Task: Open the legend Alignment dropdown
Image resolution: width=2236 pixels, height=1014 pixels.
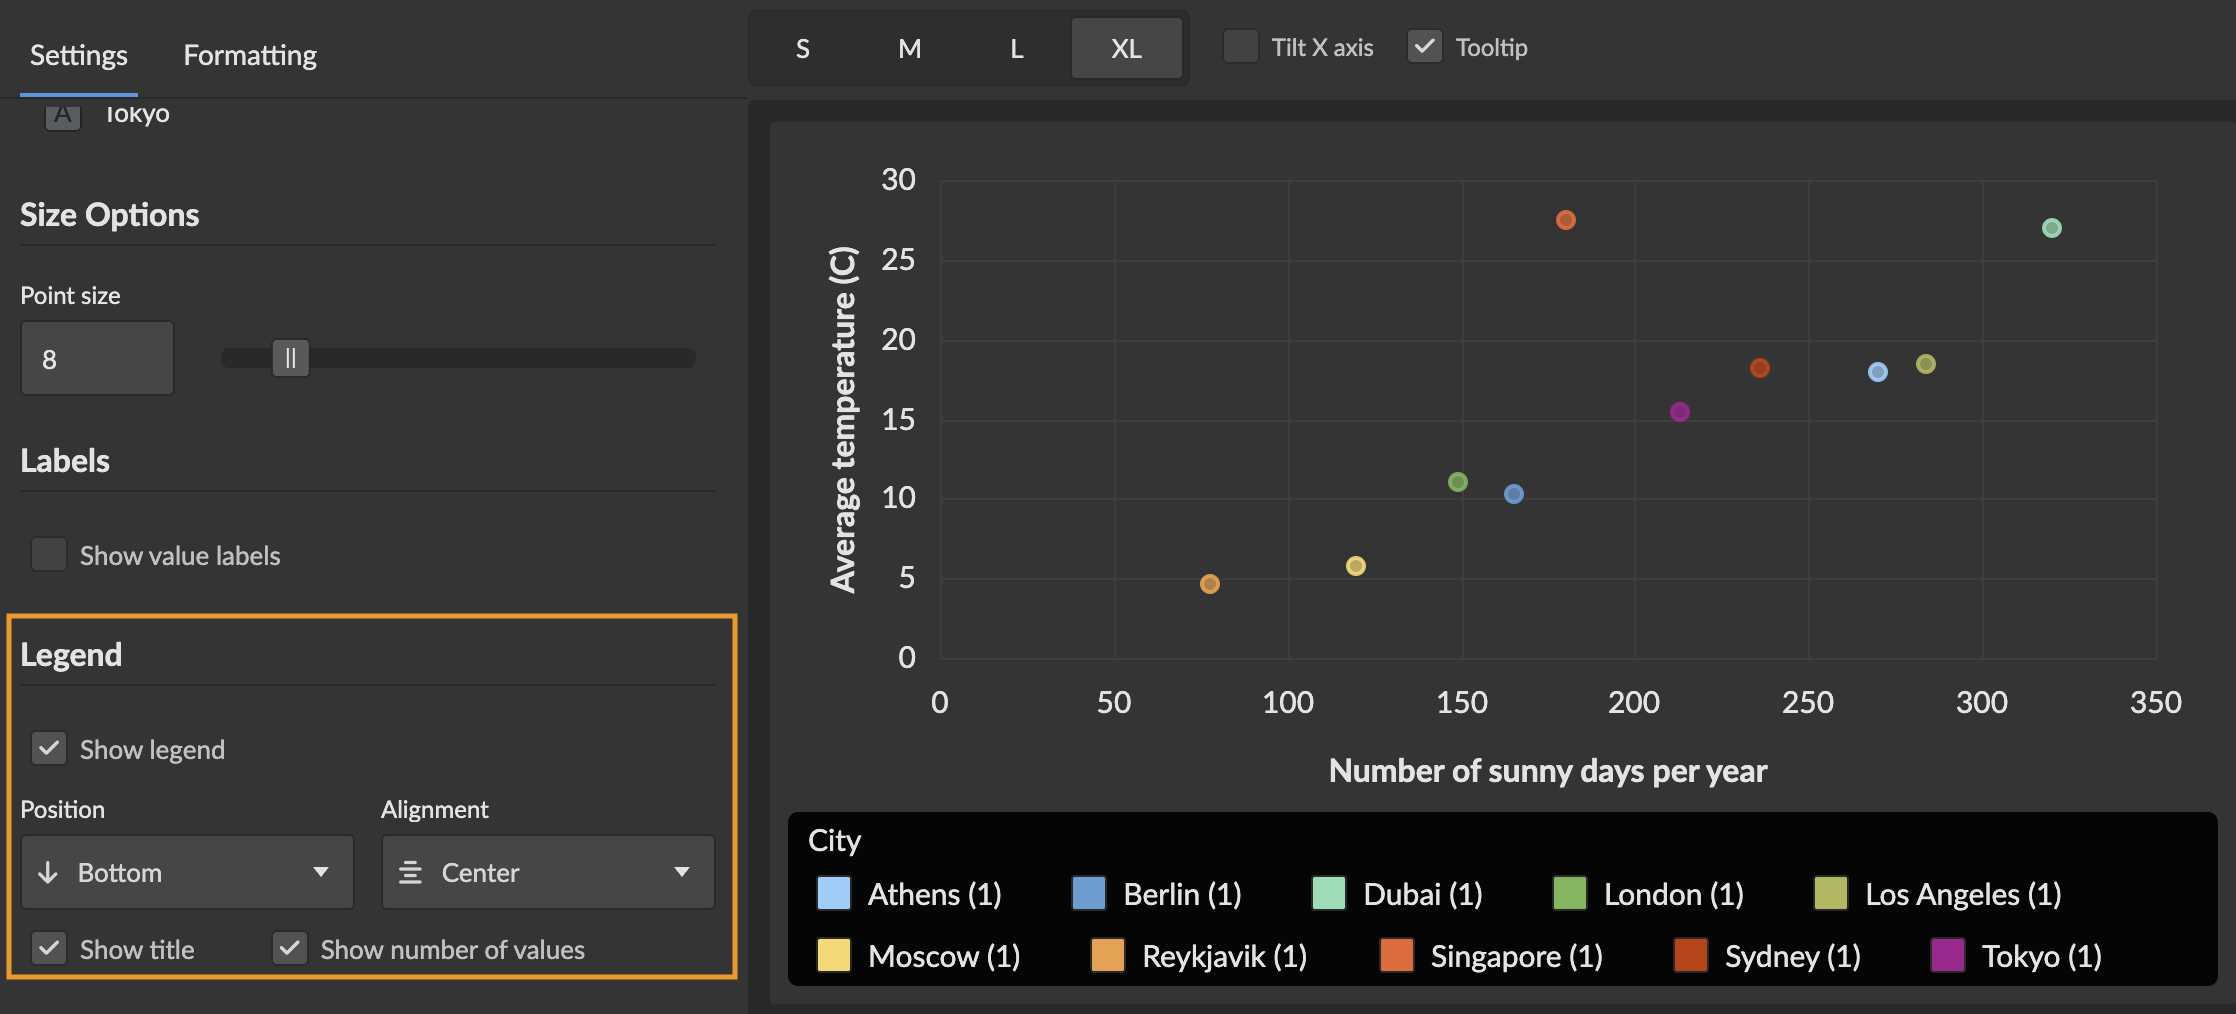Action: (547, 872)
